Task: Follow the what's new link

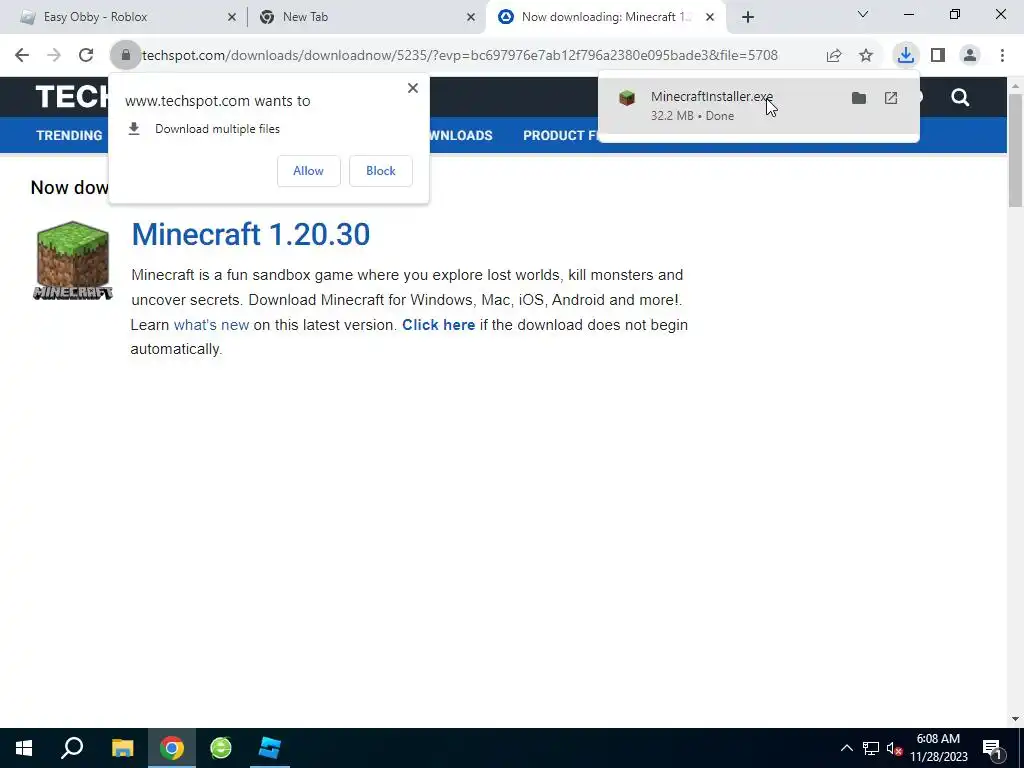Action: (211, 325)
